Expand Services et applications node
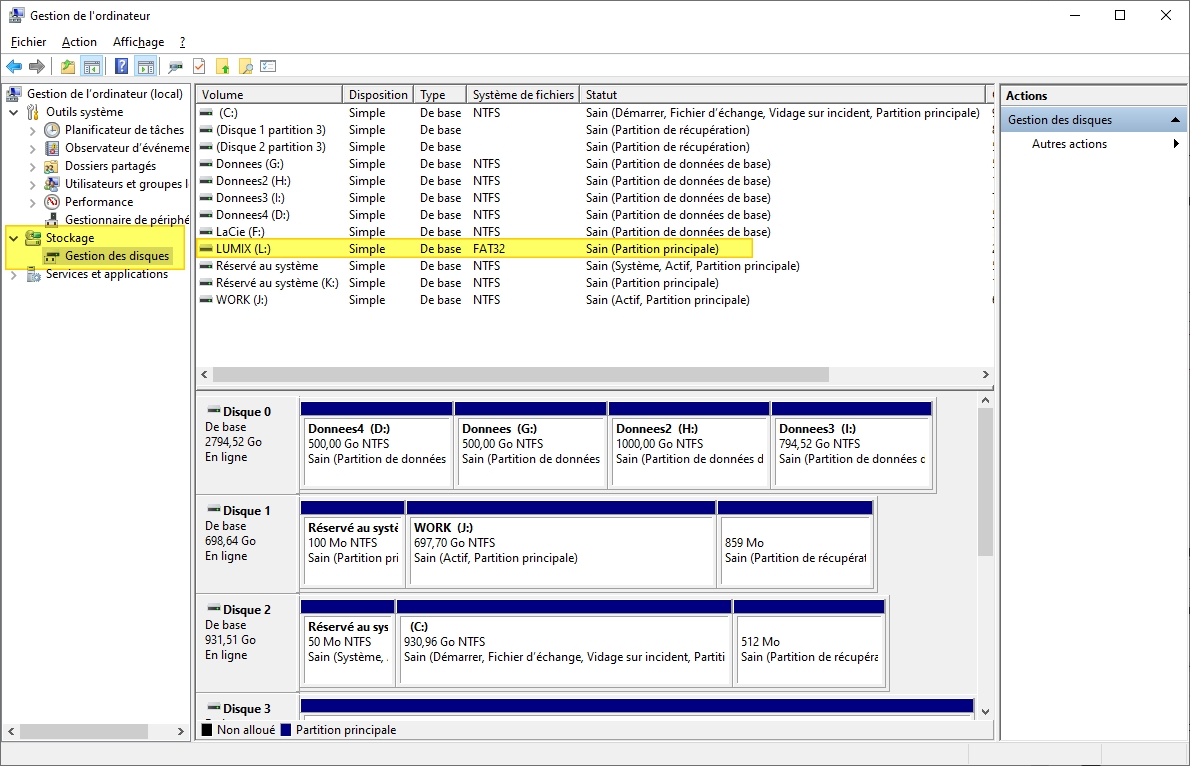 tap(14, 275)
